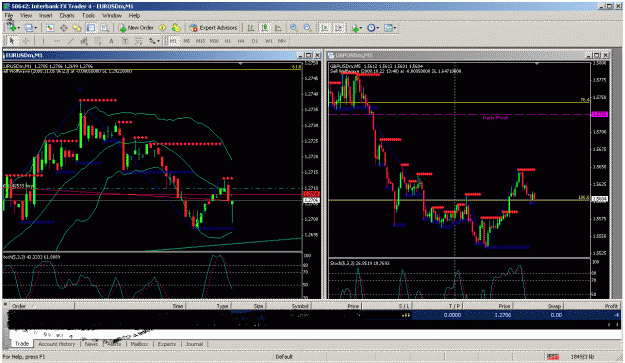Image resolution: width=625 pixels, height=363 pixels.
Task: Switch timeframe to M1
Action: coord(174,41)
